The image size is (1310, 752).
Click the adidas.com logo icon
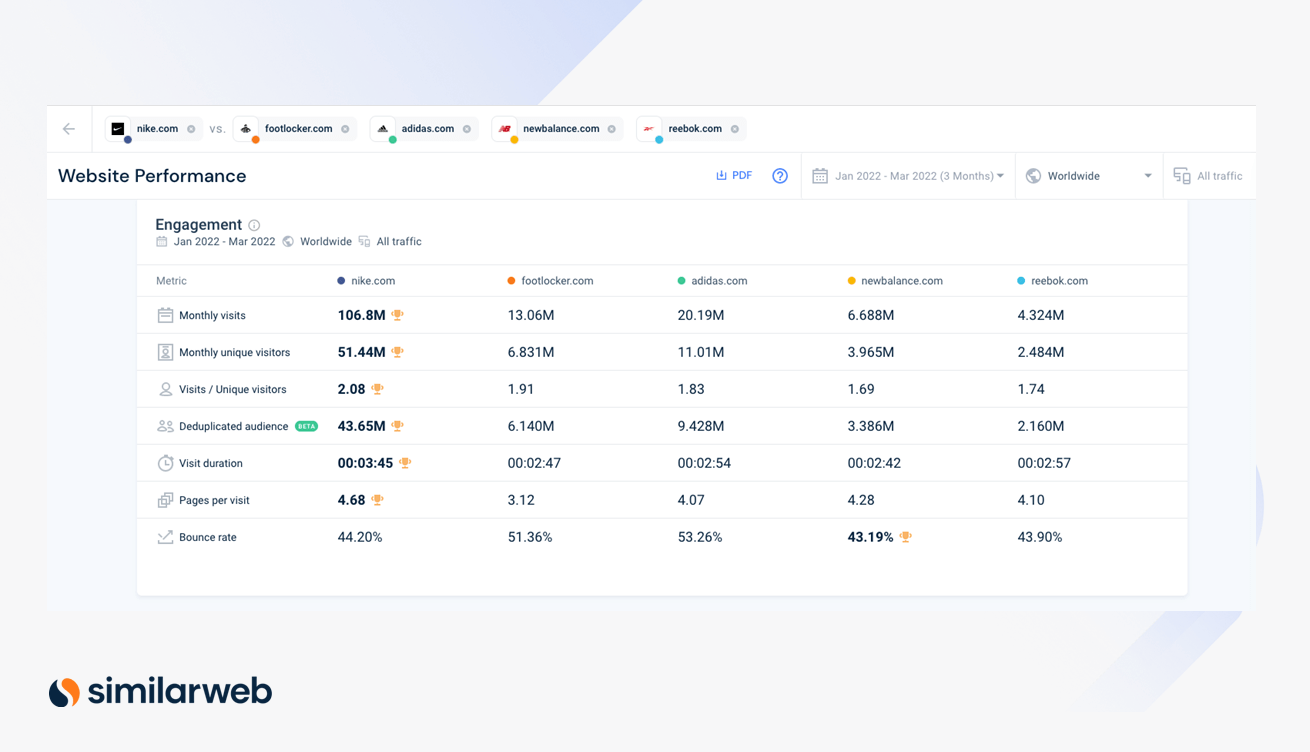pos(383,128)
